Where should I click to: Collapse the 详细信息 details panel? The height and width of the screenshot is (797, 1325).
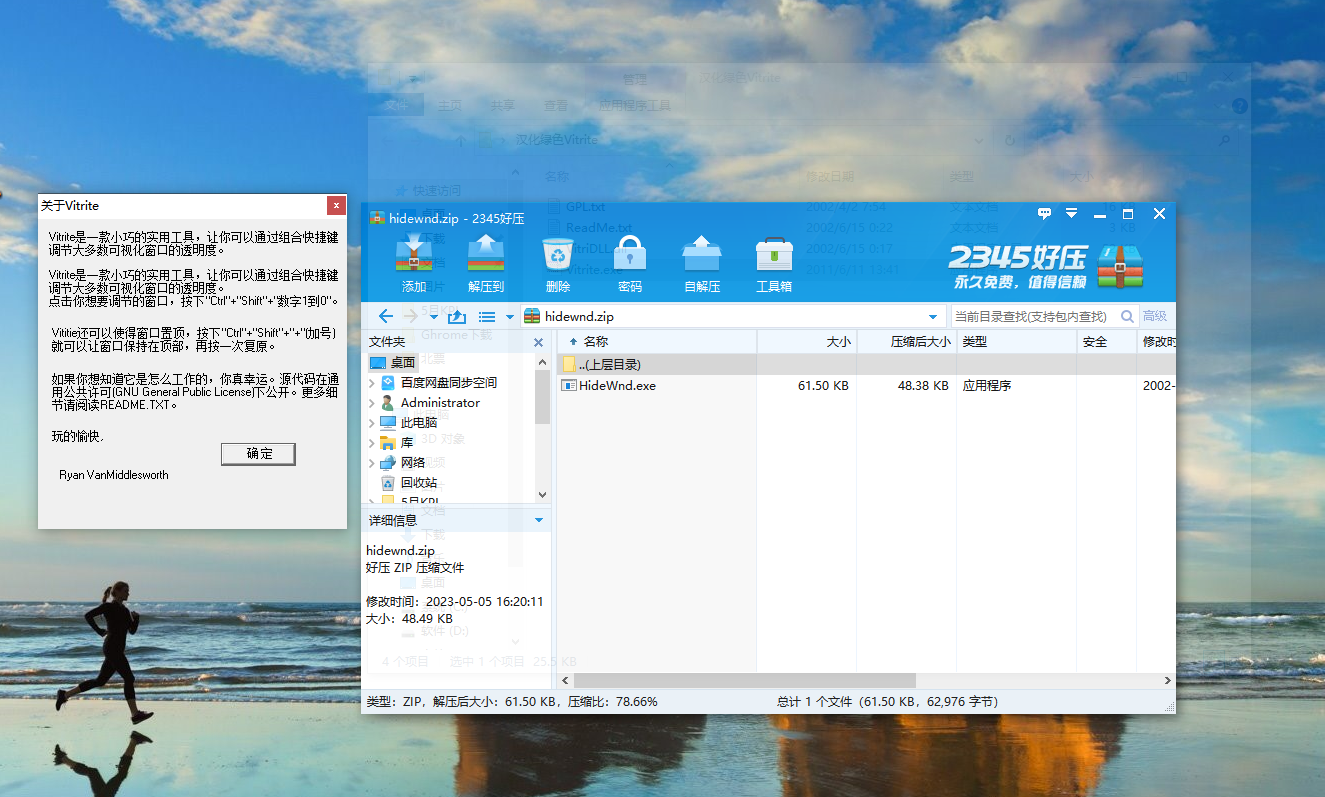[539, 520]
